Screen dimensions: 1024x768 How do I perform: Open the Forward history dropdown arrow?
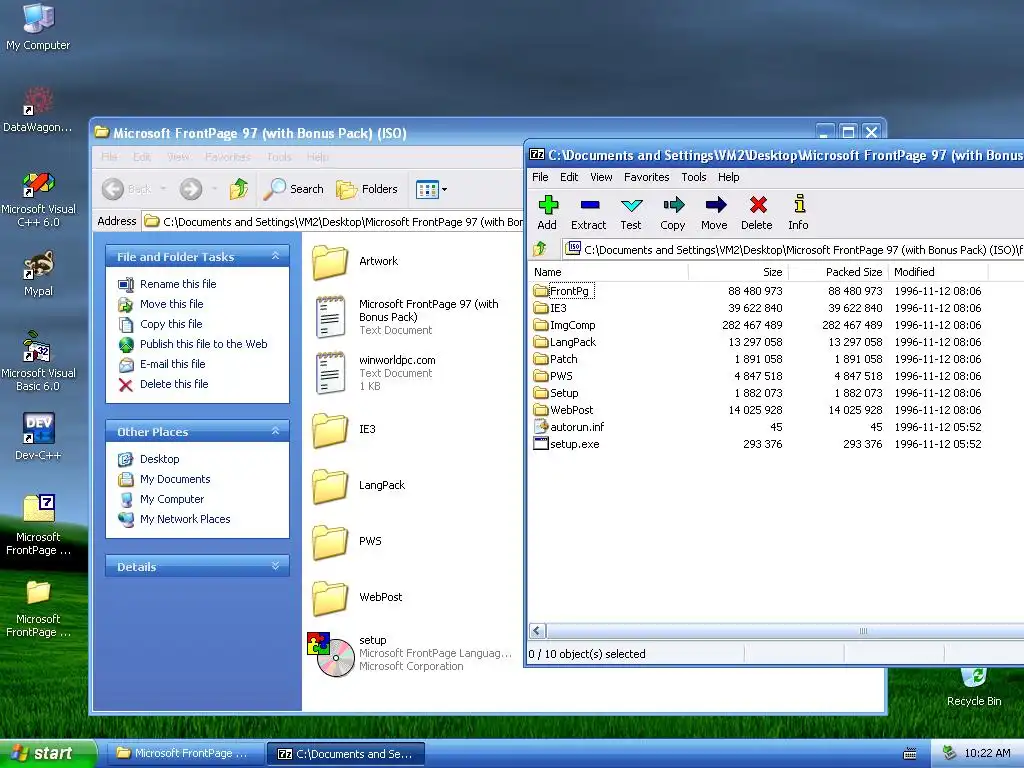214,189
